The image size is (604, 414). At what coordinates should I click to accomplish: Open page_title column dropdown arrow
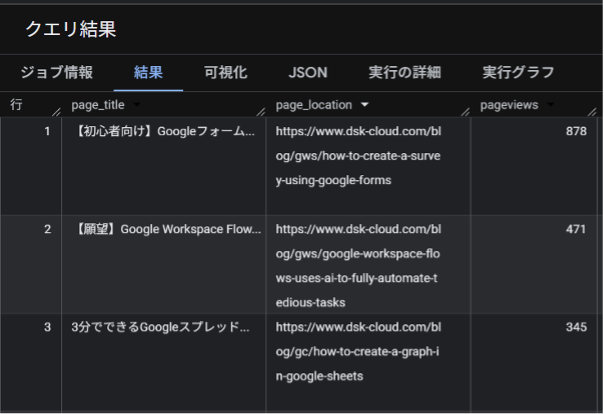pos(136,104)
